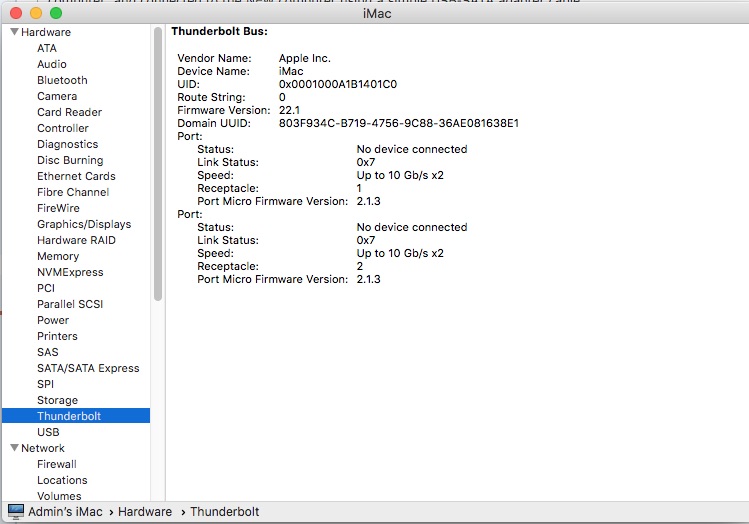Click the sidebar vertical scrollbar
This screenshot has height=524, width=749.
158,164
